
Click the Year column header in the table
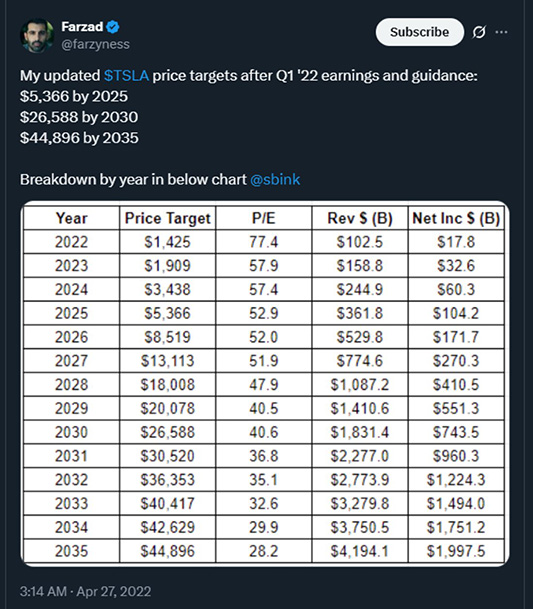coord(71,218)
